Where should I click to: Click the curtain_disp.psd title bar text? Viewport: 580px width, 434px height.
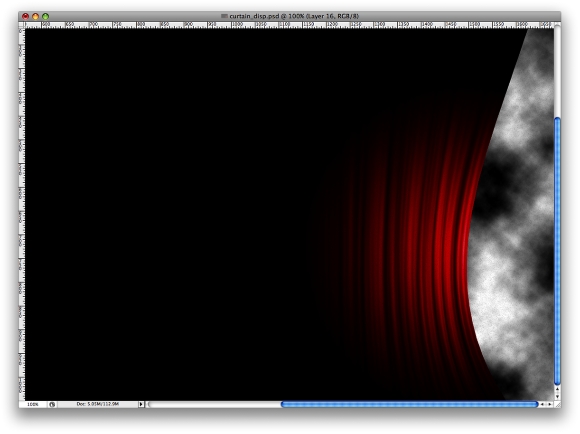click(x=294, y=16)
